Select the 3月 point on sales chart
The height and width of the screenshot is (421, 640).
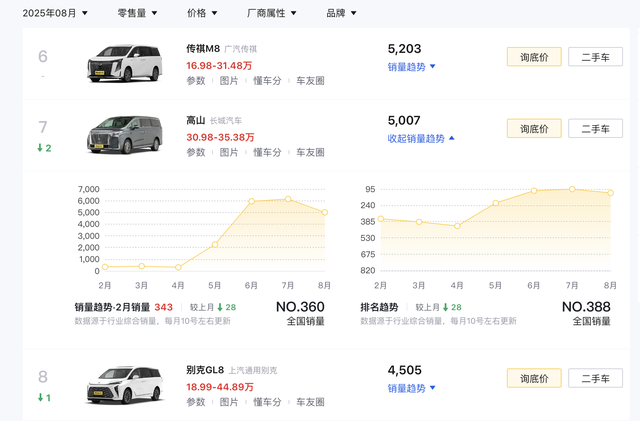click(x=142, y=266)
